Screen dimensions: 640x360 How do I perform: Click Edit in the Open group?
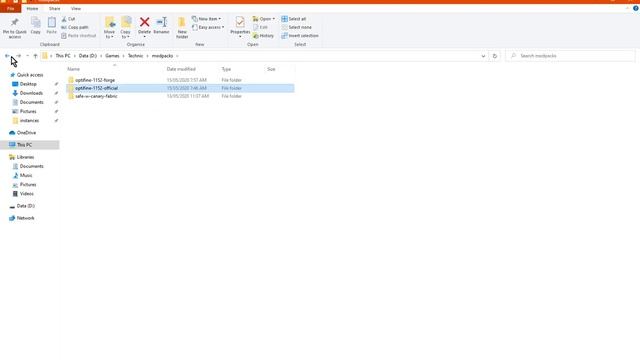[260, 27]
